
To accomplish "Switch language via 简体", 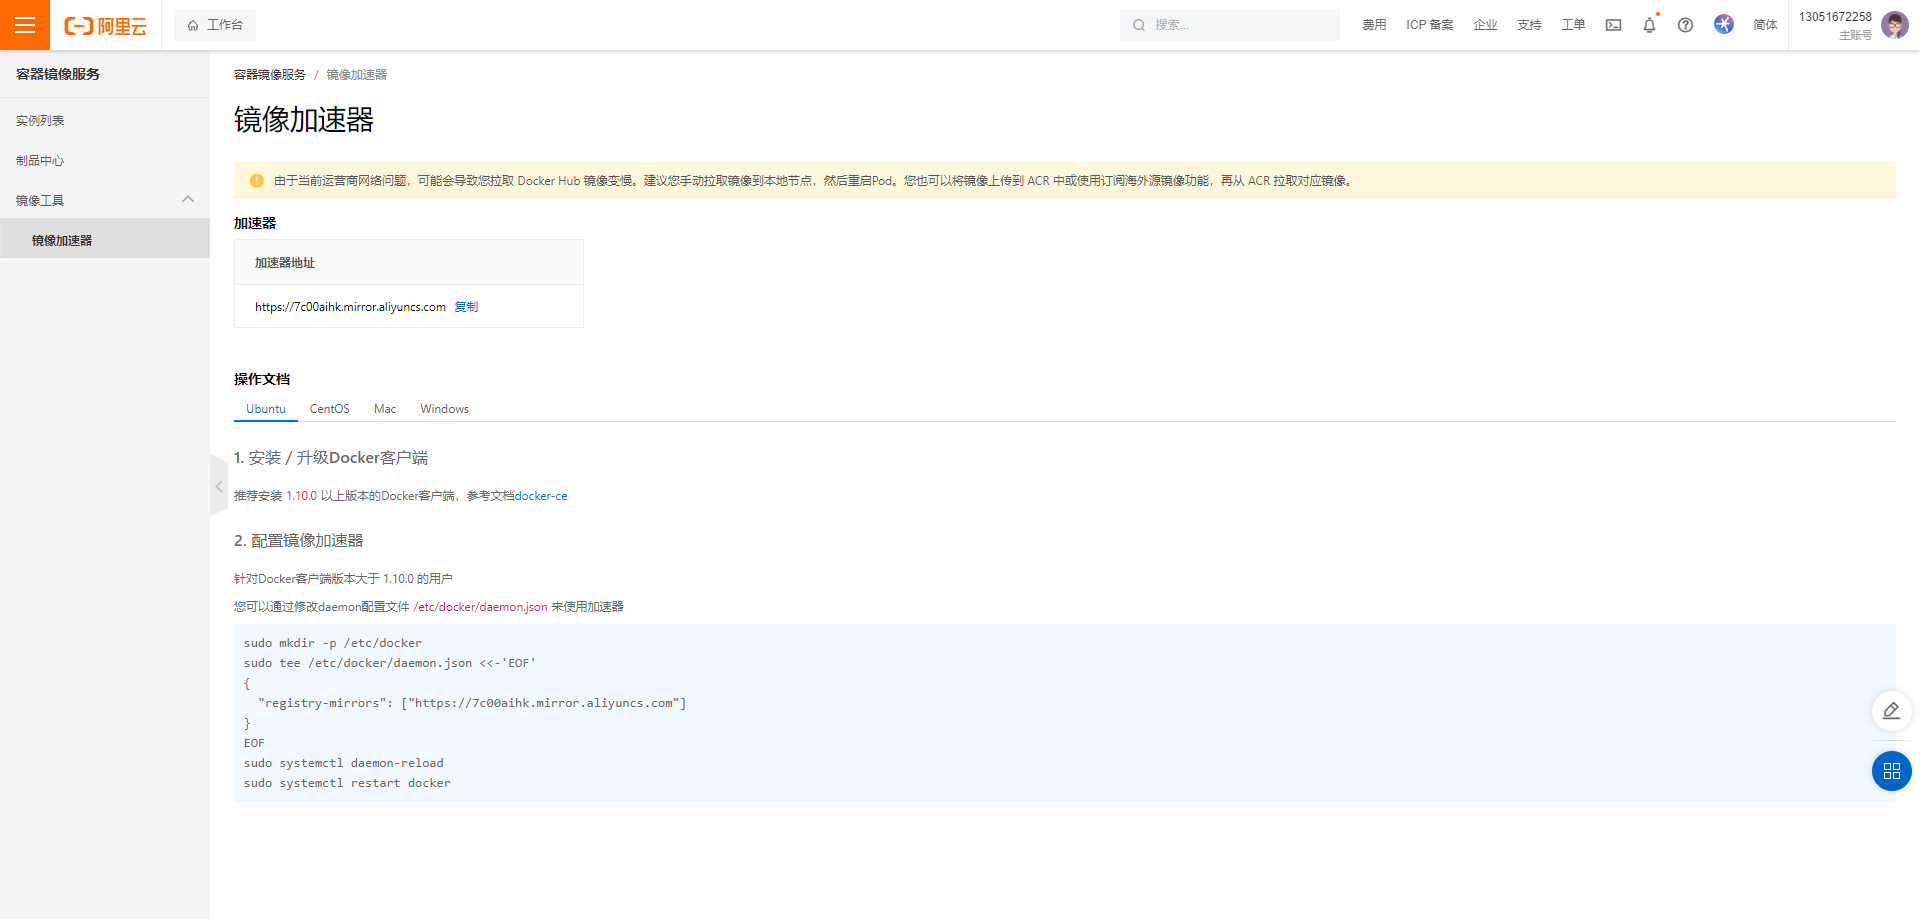I will coord(1765,25).
